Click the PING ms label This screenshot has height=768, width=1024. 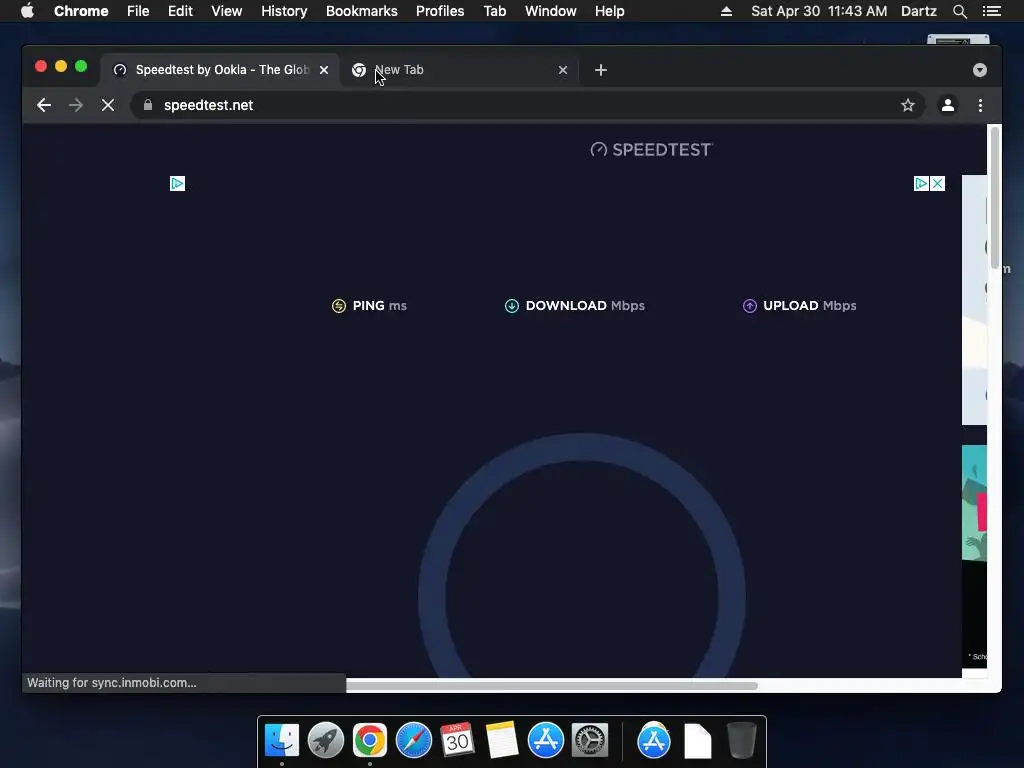click(379, 306)
